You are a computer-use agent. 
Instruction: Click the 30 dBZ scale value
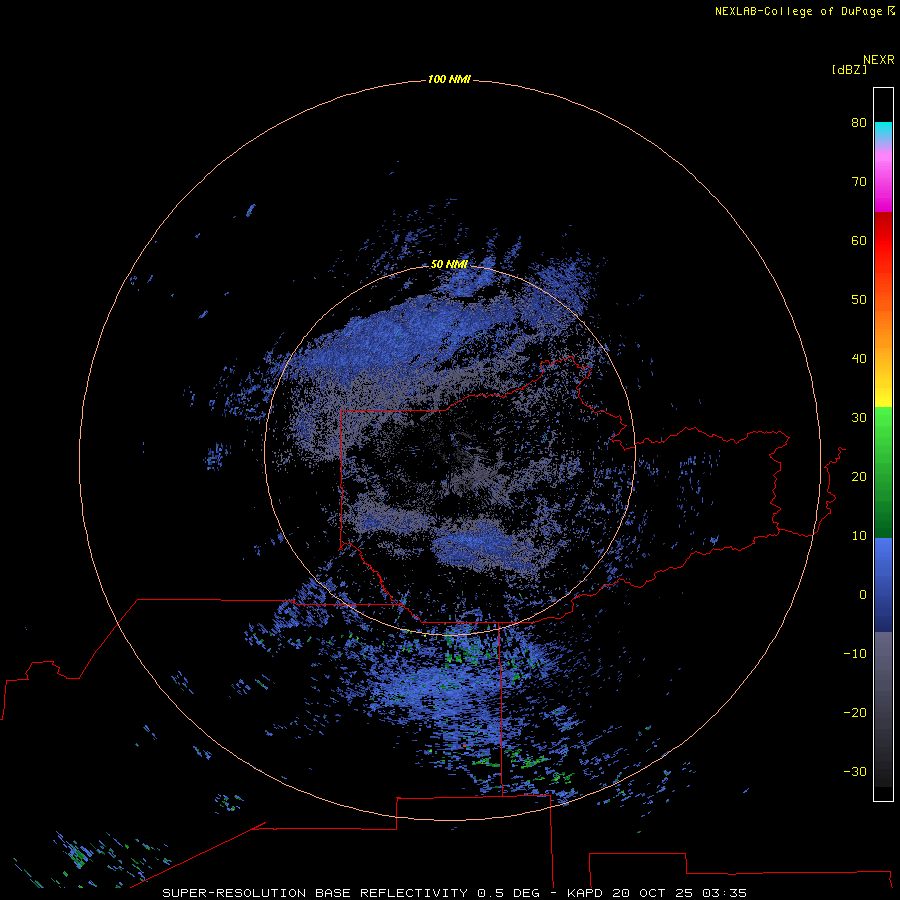[859, 417]
